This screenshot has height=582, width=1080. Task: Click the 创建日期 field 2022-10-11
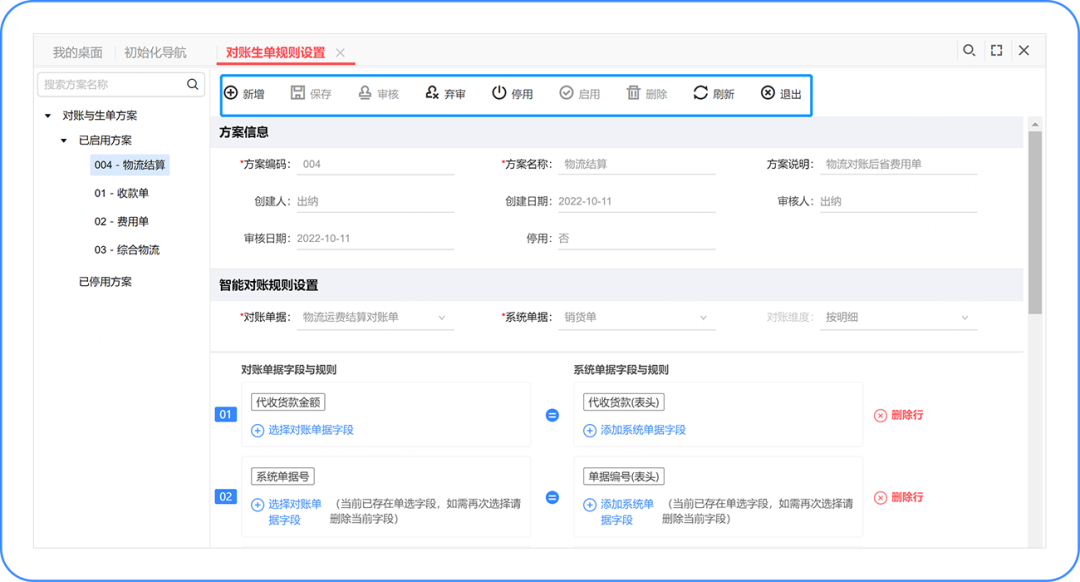[636, 201]
